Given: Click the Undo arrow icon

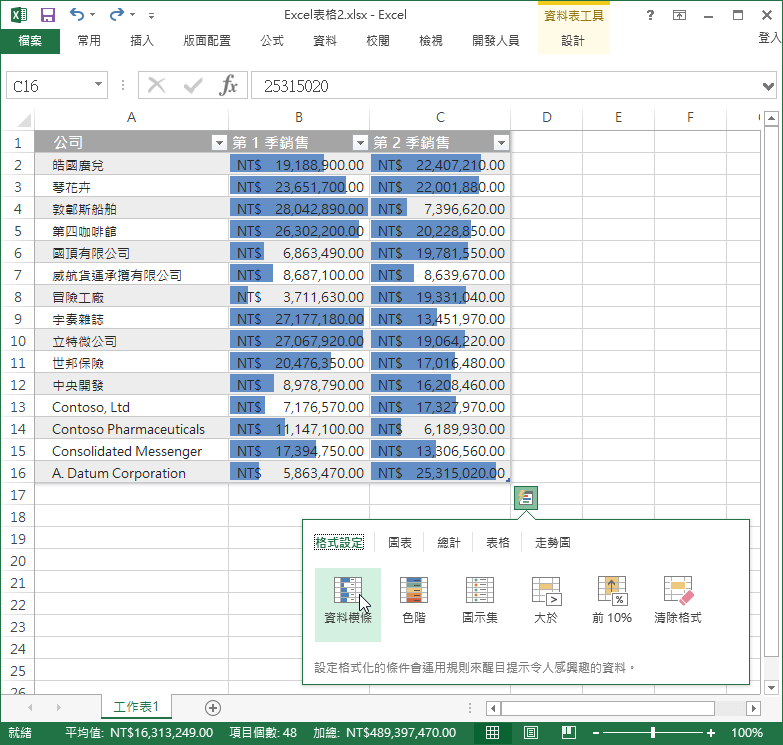Looking at the screenshot, I should click(76, 14).
